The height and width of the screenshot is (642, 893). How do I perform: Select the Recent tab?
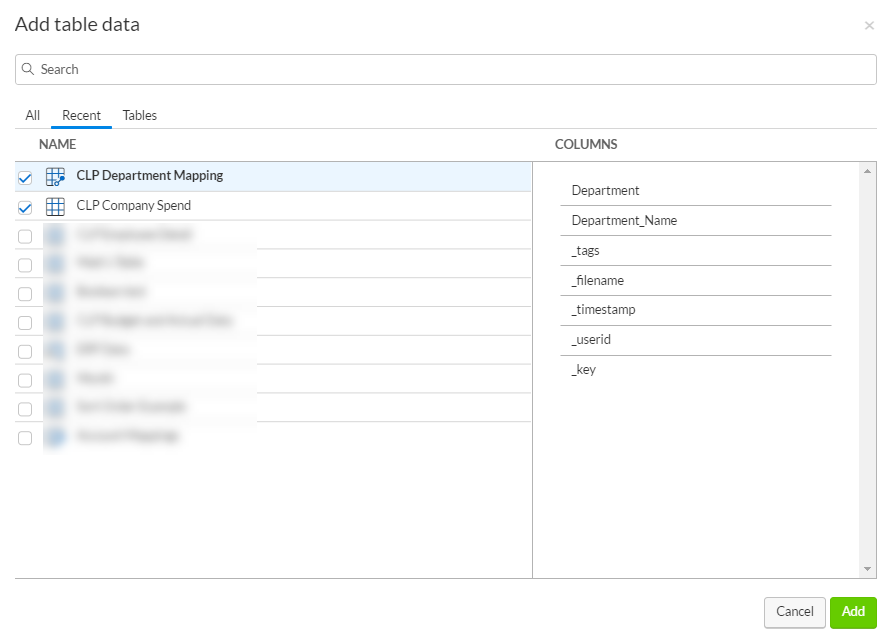coord(81,115)
